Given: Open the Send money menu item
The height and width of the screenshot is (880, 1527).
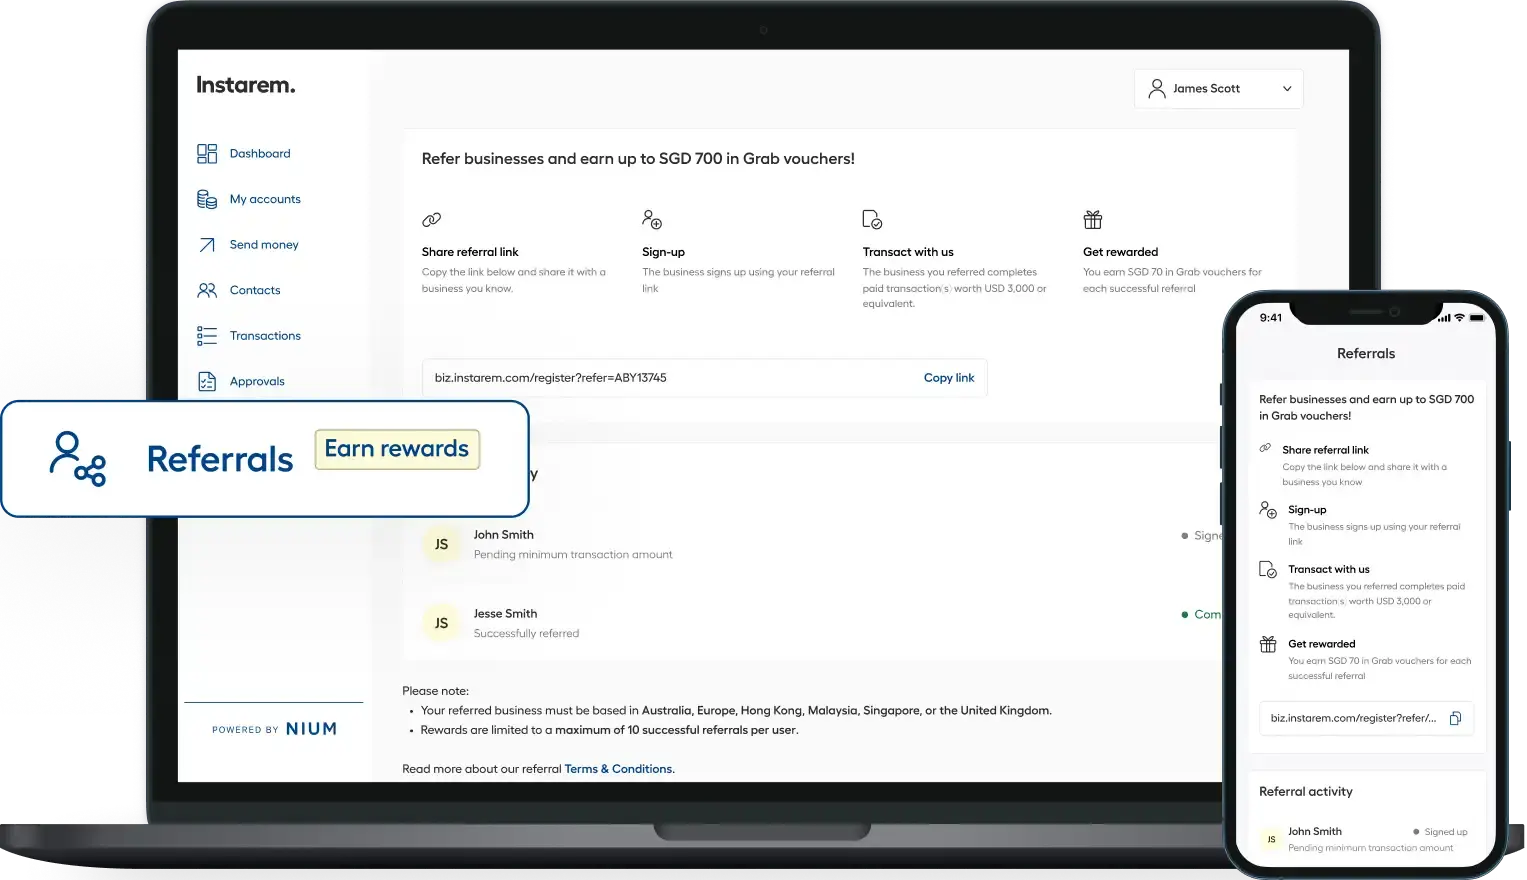Looking at the screenshot, I should coord(264,245).
